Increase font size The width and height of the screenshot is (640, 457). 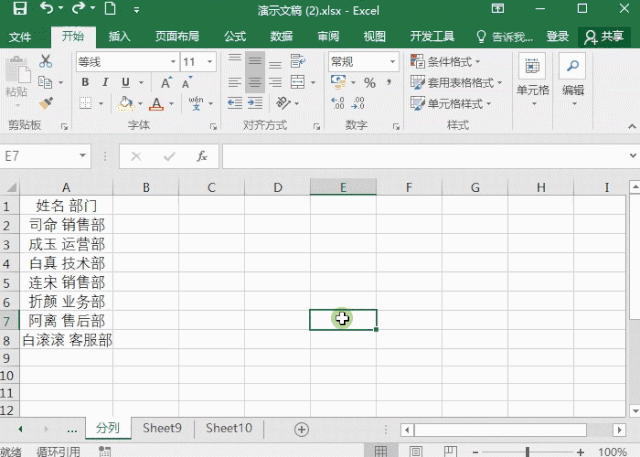click(166, 83)
